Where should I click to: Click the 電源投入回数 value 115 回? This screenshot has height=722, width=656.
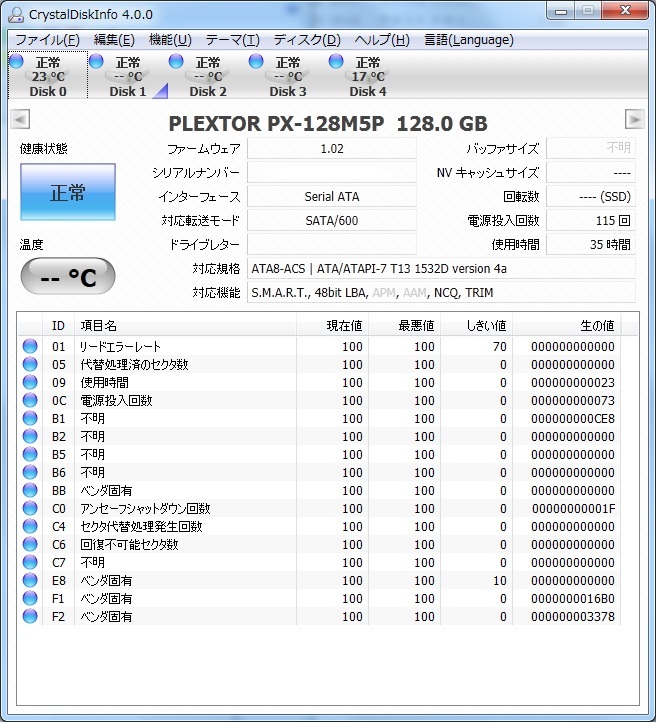(591, 221)
